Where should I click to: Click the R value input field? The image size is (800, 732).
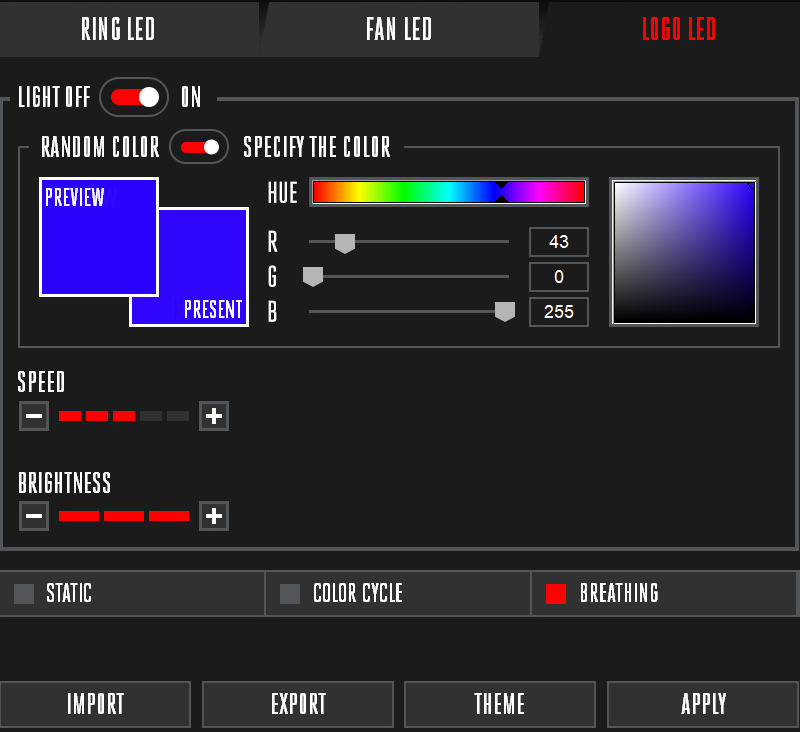558,242
